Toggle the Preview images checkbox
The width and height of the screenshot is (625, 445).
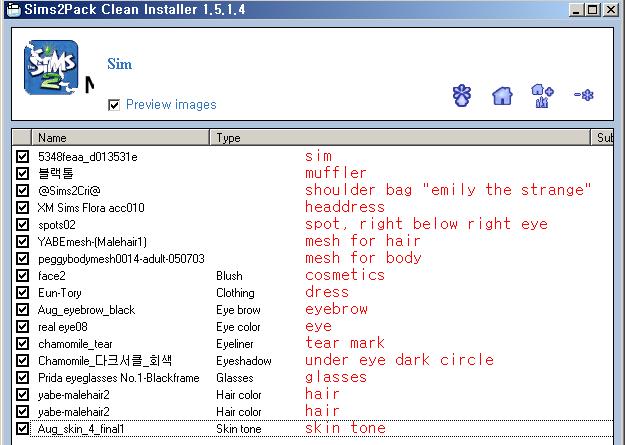(x=114, y=105)
